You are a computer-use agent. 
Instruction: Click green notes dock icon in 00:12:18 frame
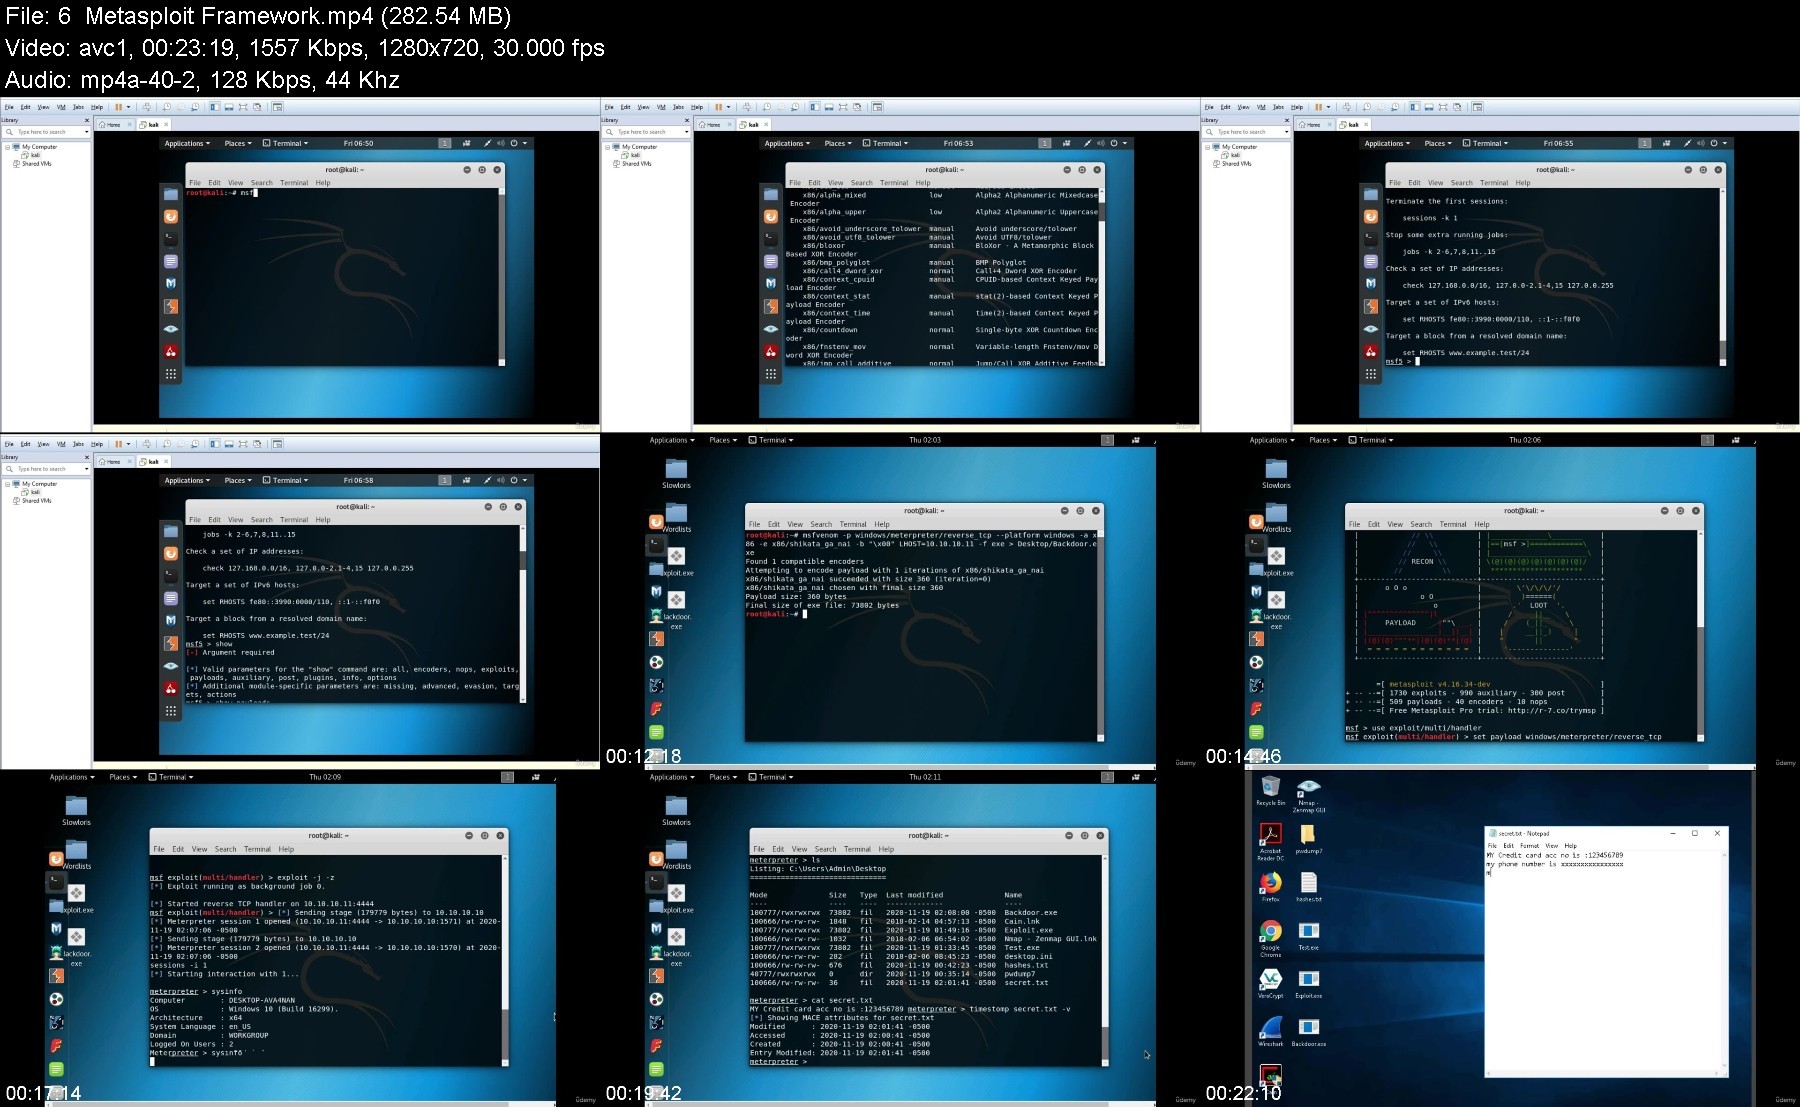[656, 732]
